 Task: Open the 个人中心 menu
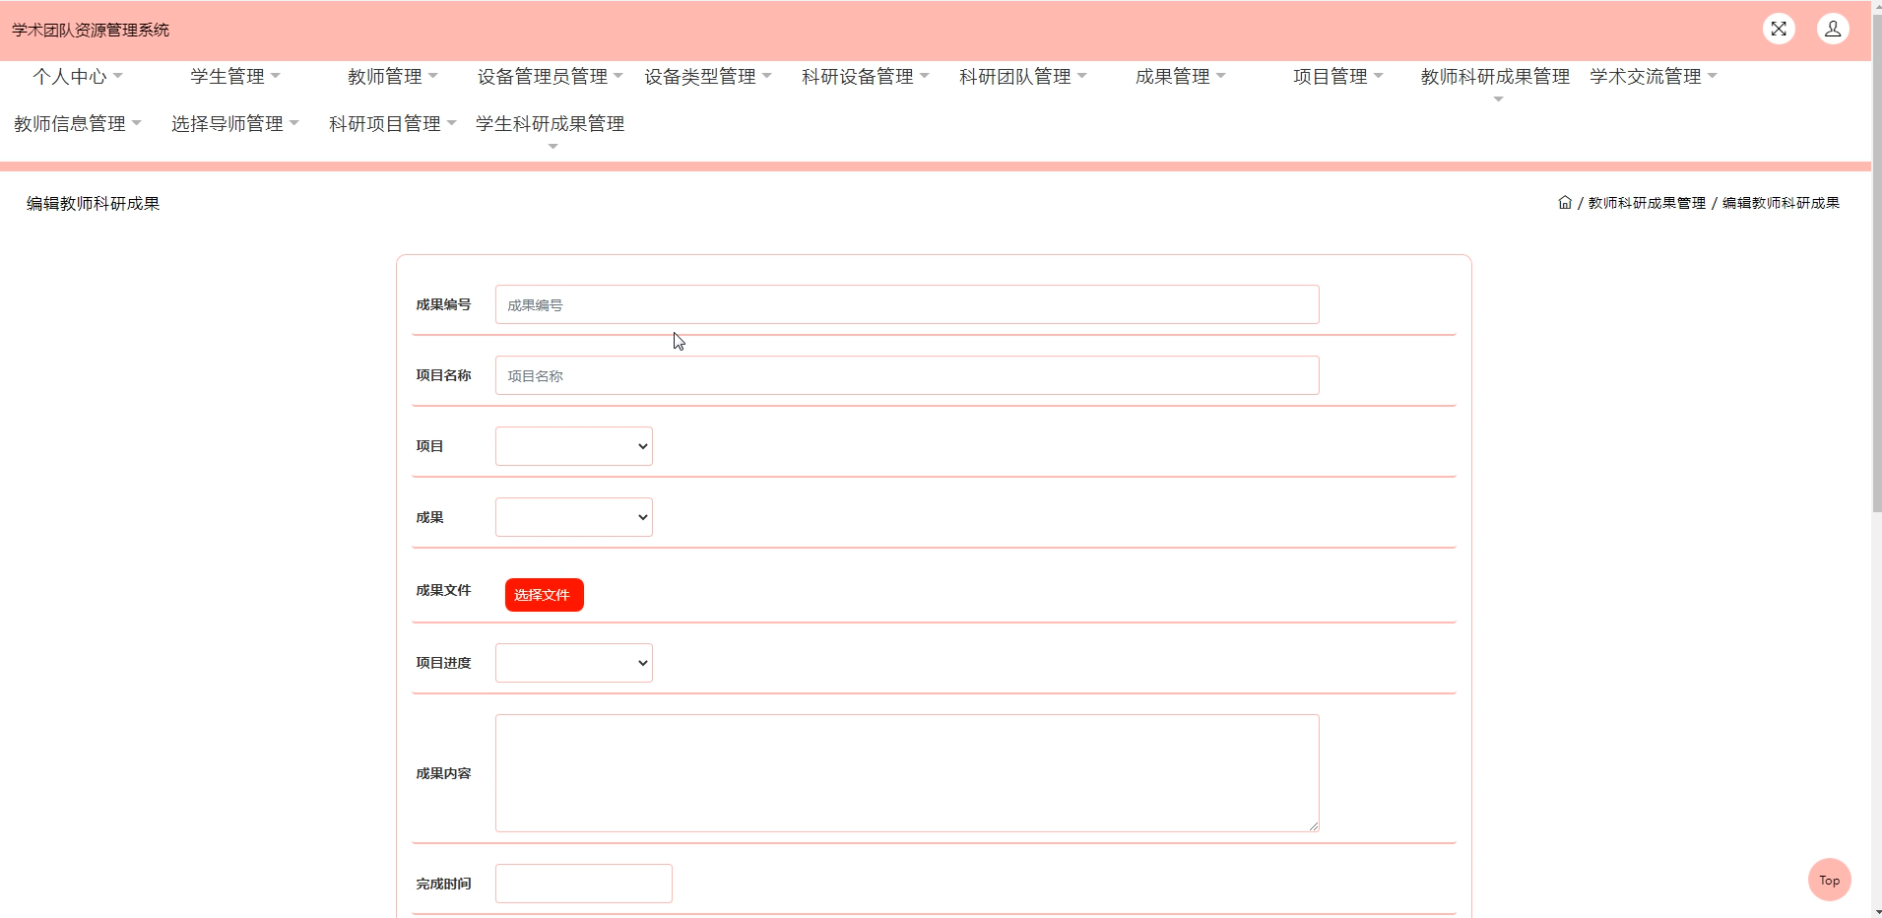pyautogui.click(x=78, y=77)
